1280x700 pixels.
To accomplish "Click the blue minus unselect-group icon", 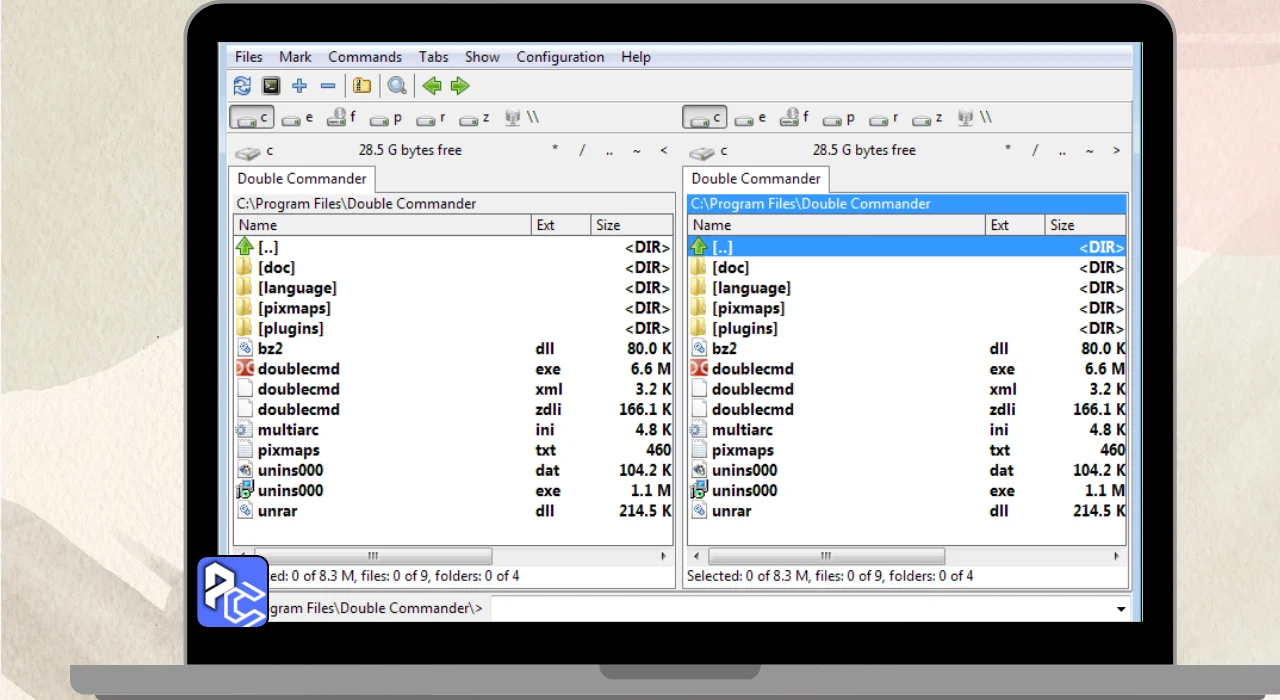I will [327, 86].
